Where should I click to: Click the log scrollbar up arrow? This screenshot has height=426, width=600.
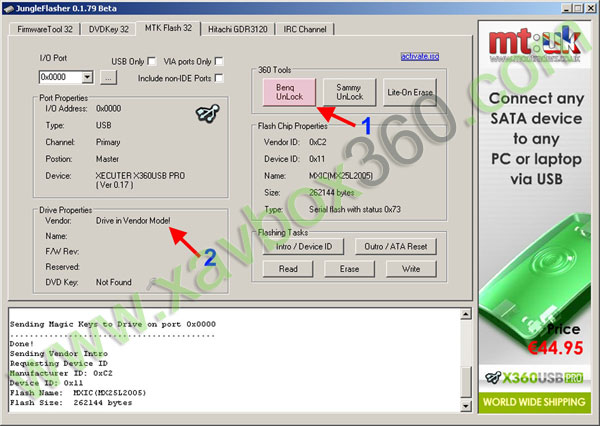click(x=465, y=315)
